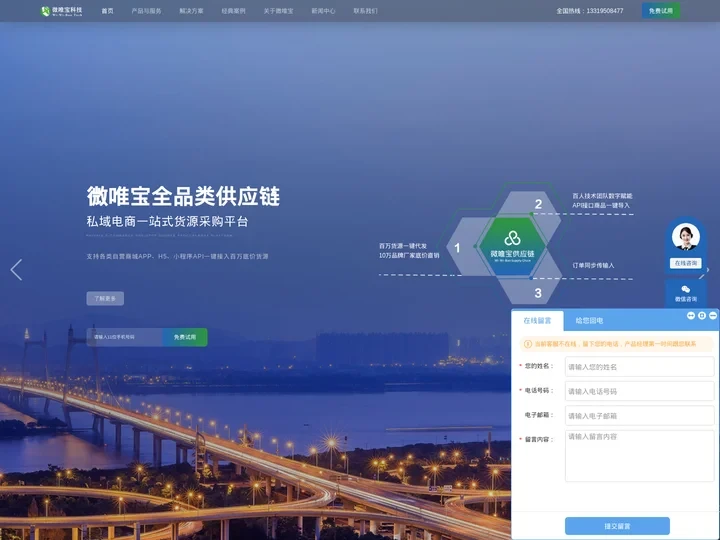Screen dimensions: 720x540
Task: Focus the 留言内容 text area
Action: coord(639,456)
